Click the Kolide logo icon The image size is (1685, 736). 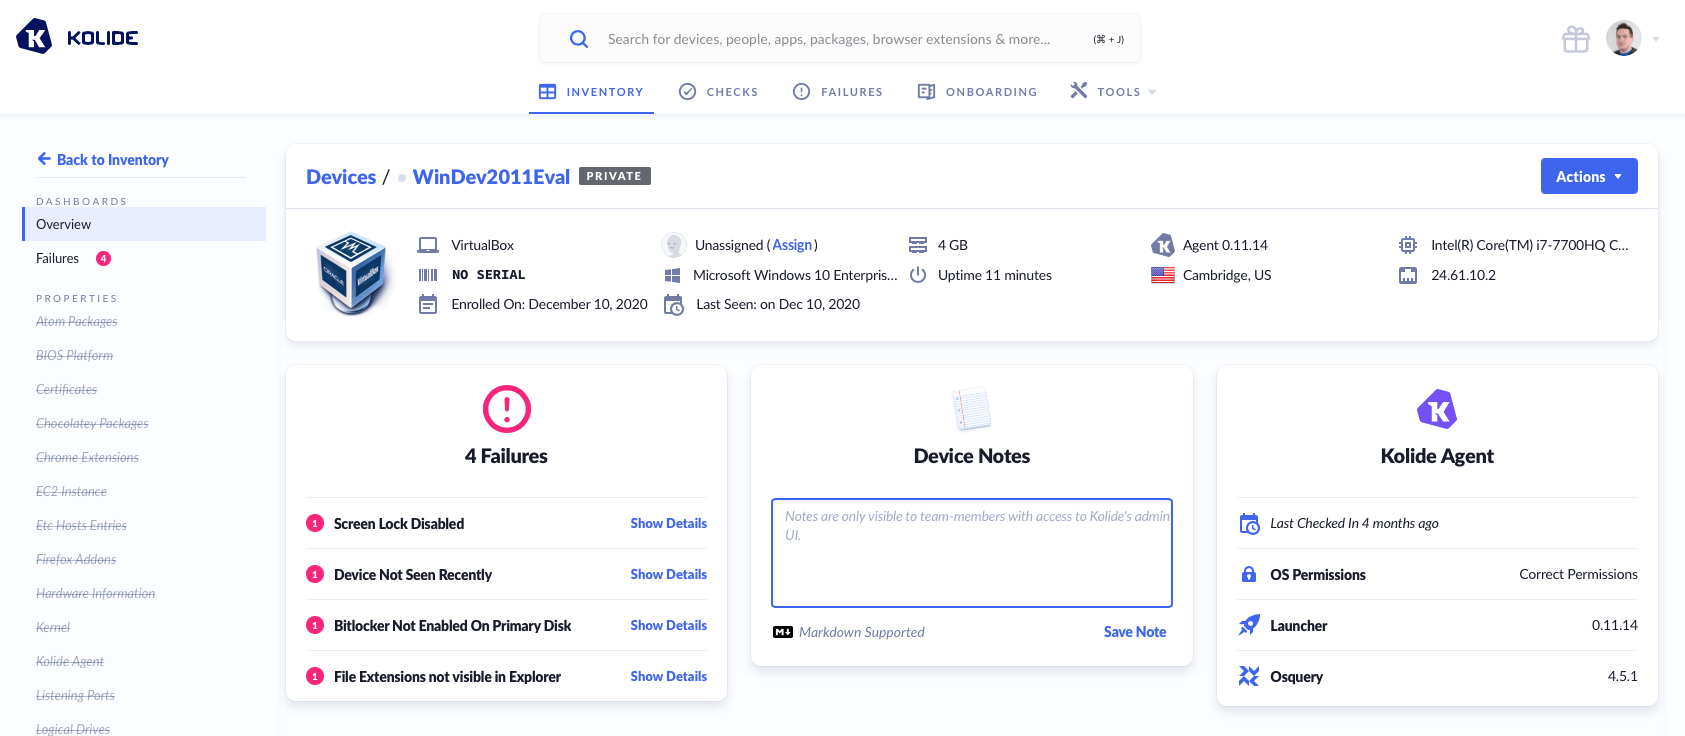click(x=35, y=37)
